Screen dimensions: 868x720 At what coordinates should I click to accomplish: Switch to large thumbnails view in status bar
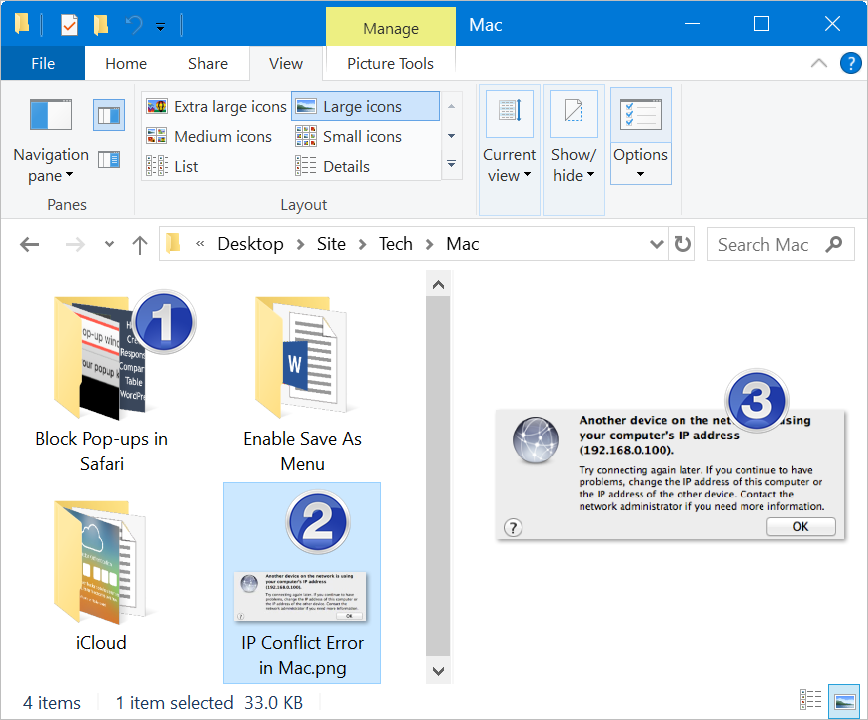pos(844,701)
